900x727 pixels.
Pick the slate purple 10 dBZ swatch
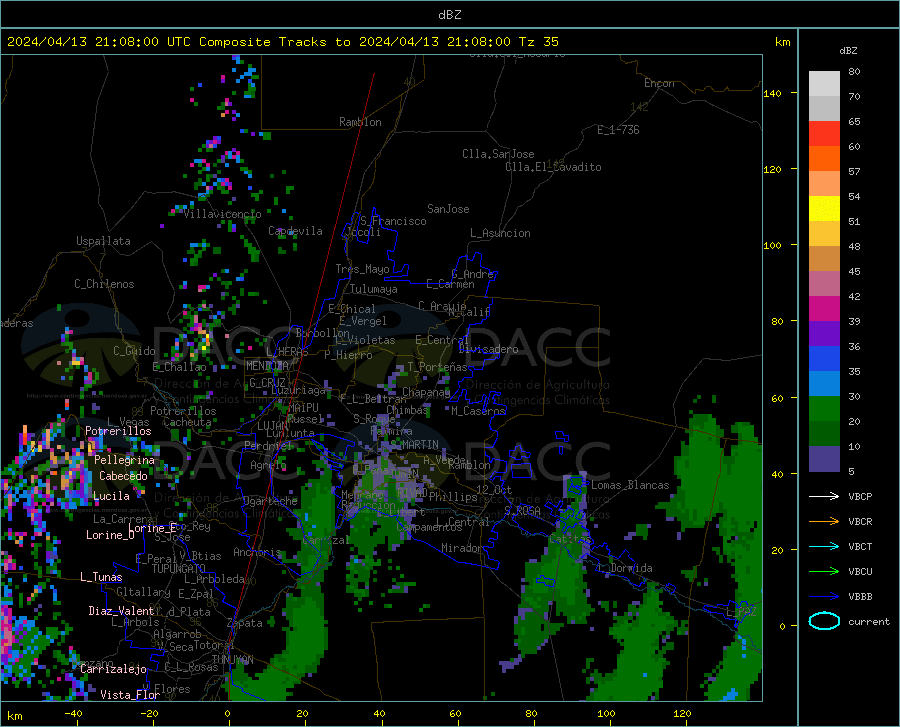824,459
